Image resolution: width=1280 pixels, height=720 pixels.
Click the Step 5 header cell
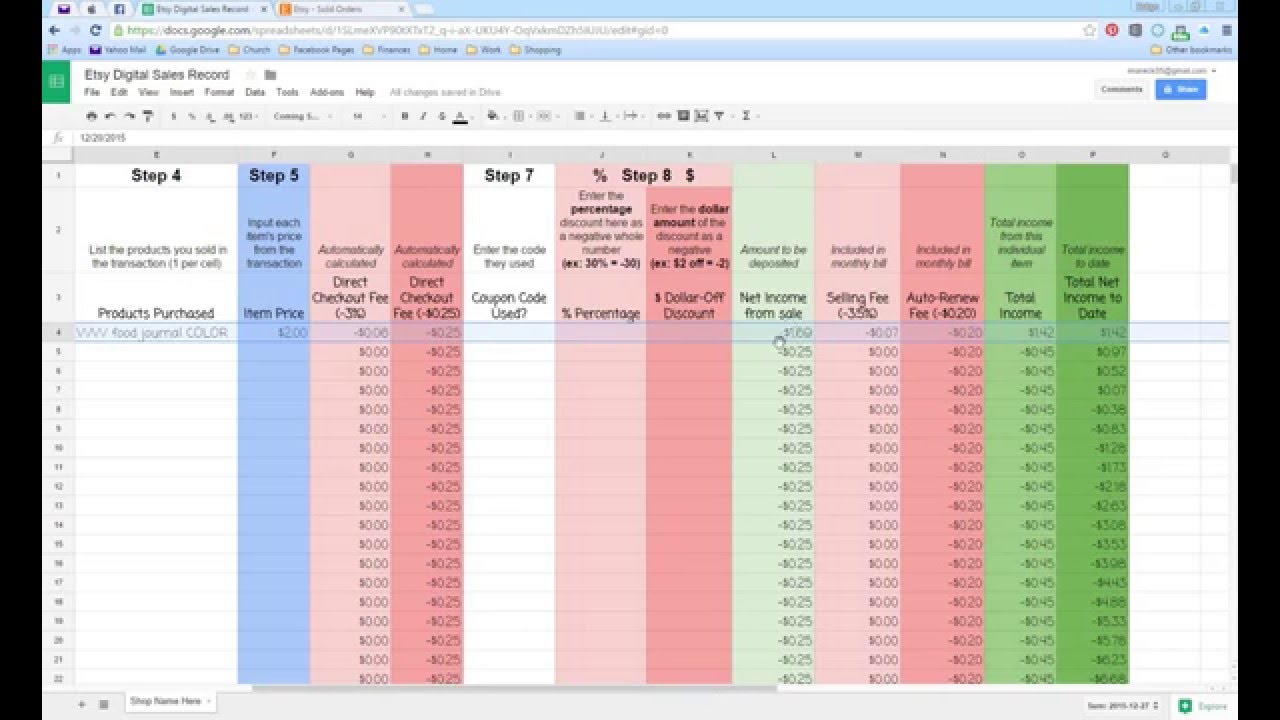pos(274,175)
